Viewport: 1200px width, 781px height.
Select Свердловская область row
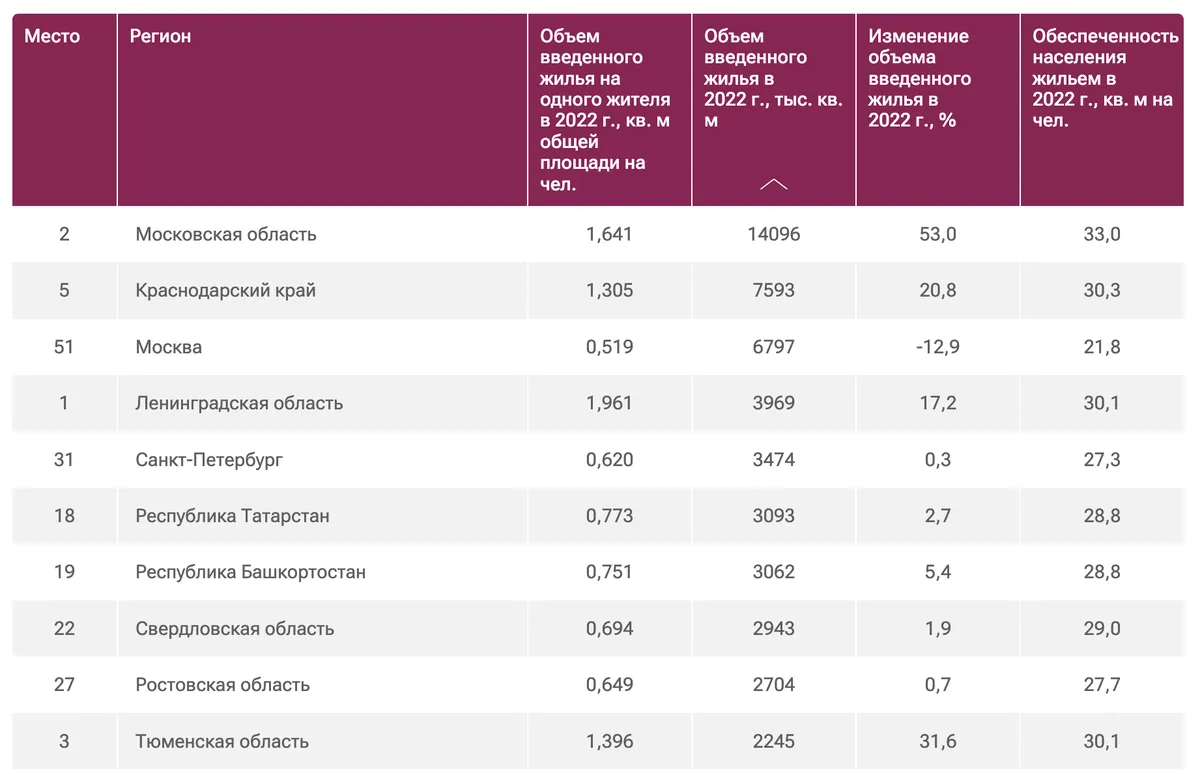click(600, 629)
